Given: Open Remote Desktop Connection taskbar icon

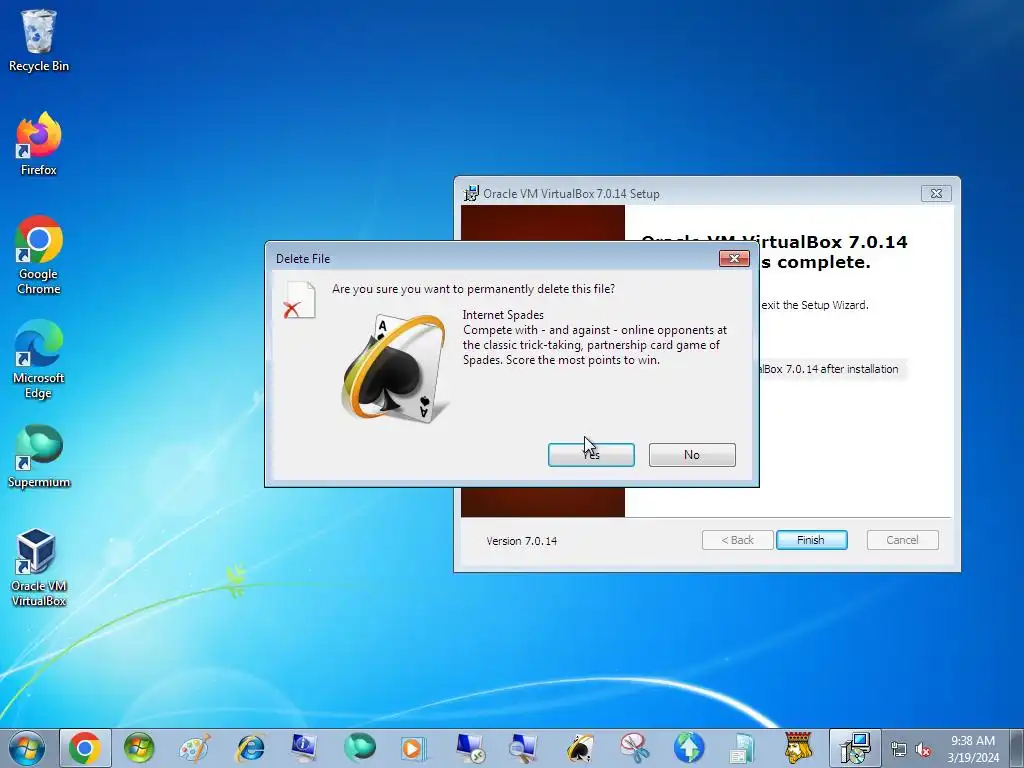Looking at the screenshot, I should point(470,748).
